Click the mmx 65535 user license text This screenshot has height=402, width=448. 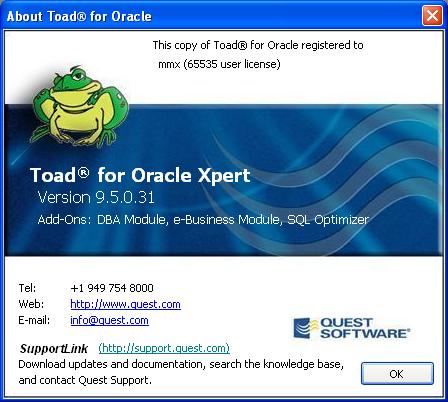[x=219, y=64]
